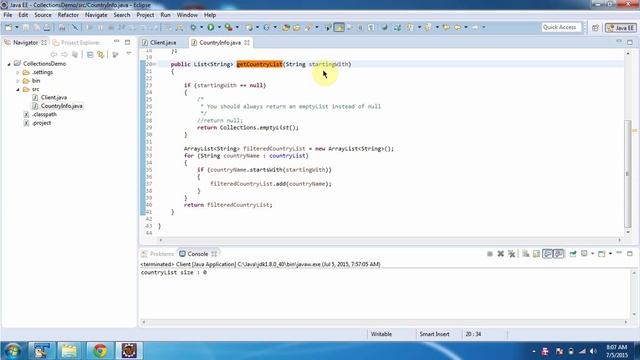The width and height of the screenshot is (640, 360).
Task: Open the Refactor menu
Action: (68, 15)
